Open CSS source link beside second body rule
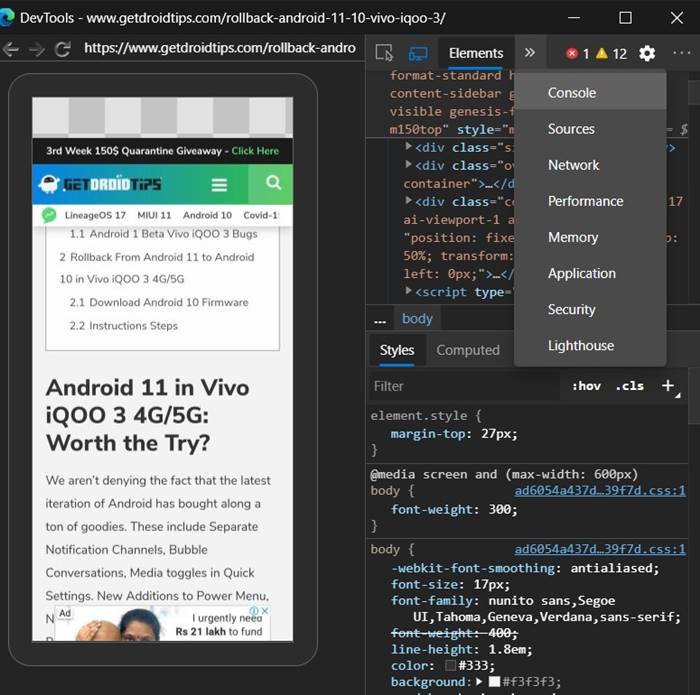700x695 pixels. [600, 549]
